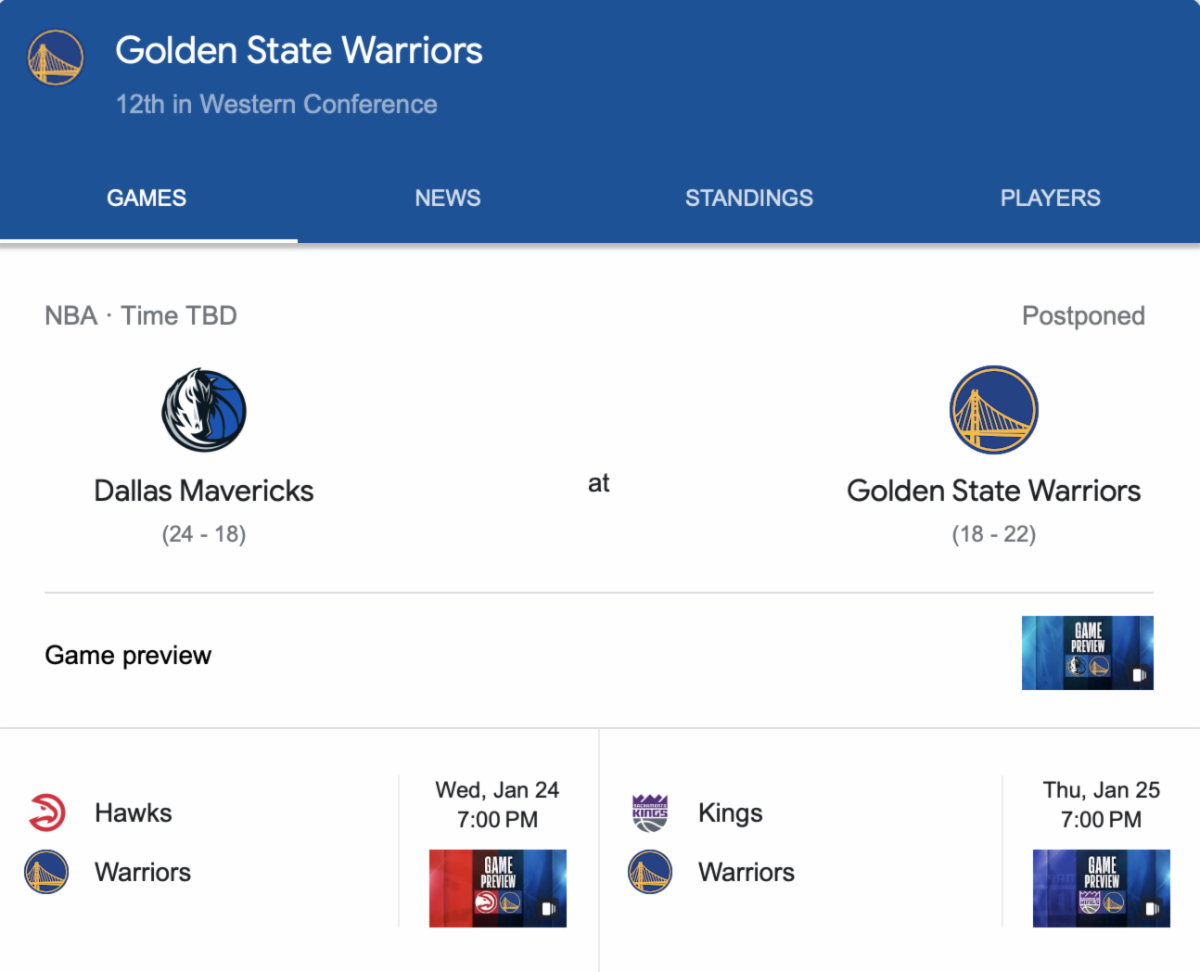This screenshot has width=1200, height=972.
Task: Open the Mavericks-Warriors game preview thumbnail
Action: (1087, 653)
